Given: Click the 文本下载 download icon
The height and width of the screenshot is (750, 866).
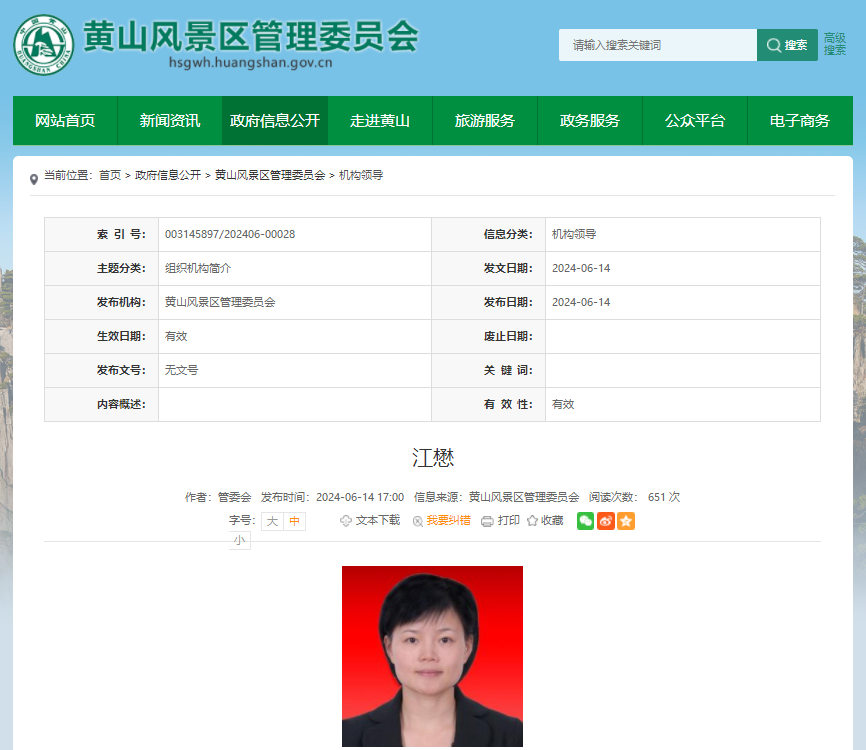Looking at the screenshot, I should pyautogui.click(x=347, y=521).
